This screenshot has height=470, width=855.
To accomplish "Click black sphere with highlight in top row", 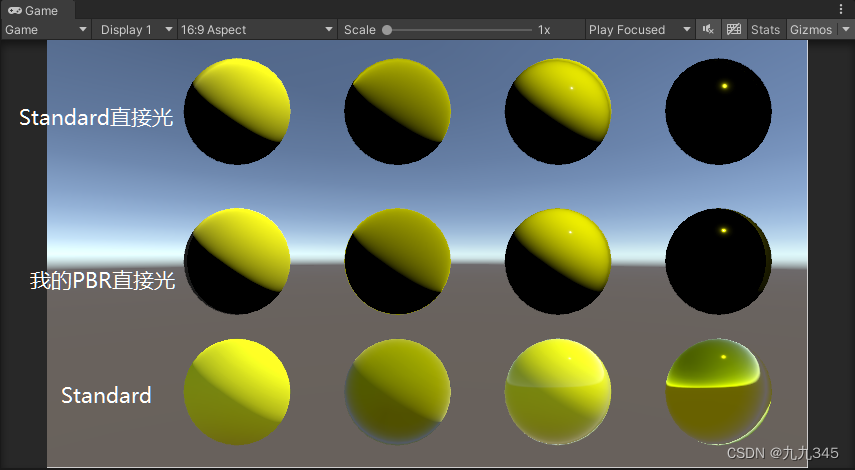I will click(x=718, y=111).
